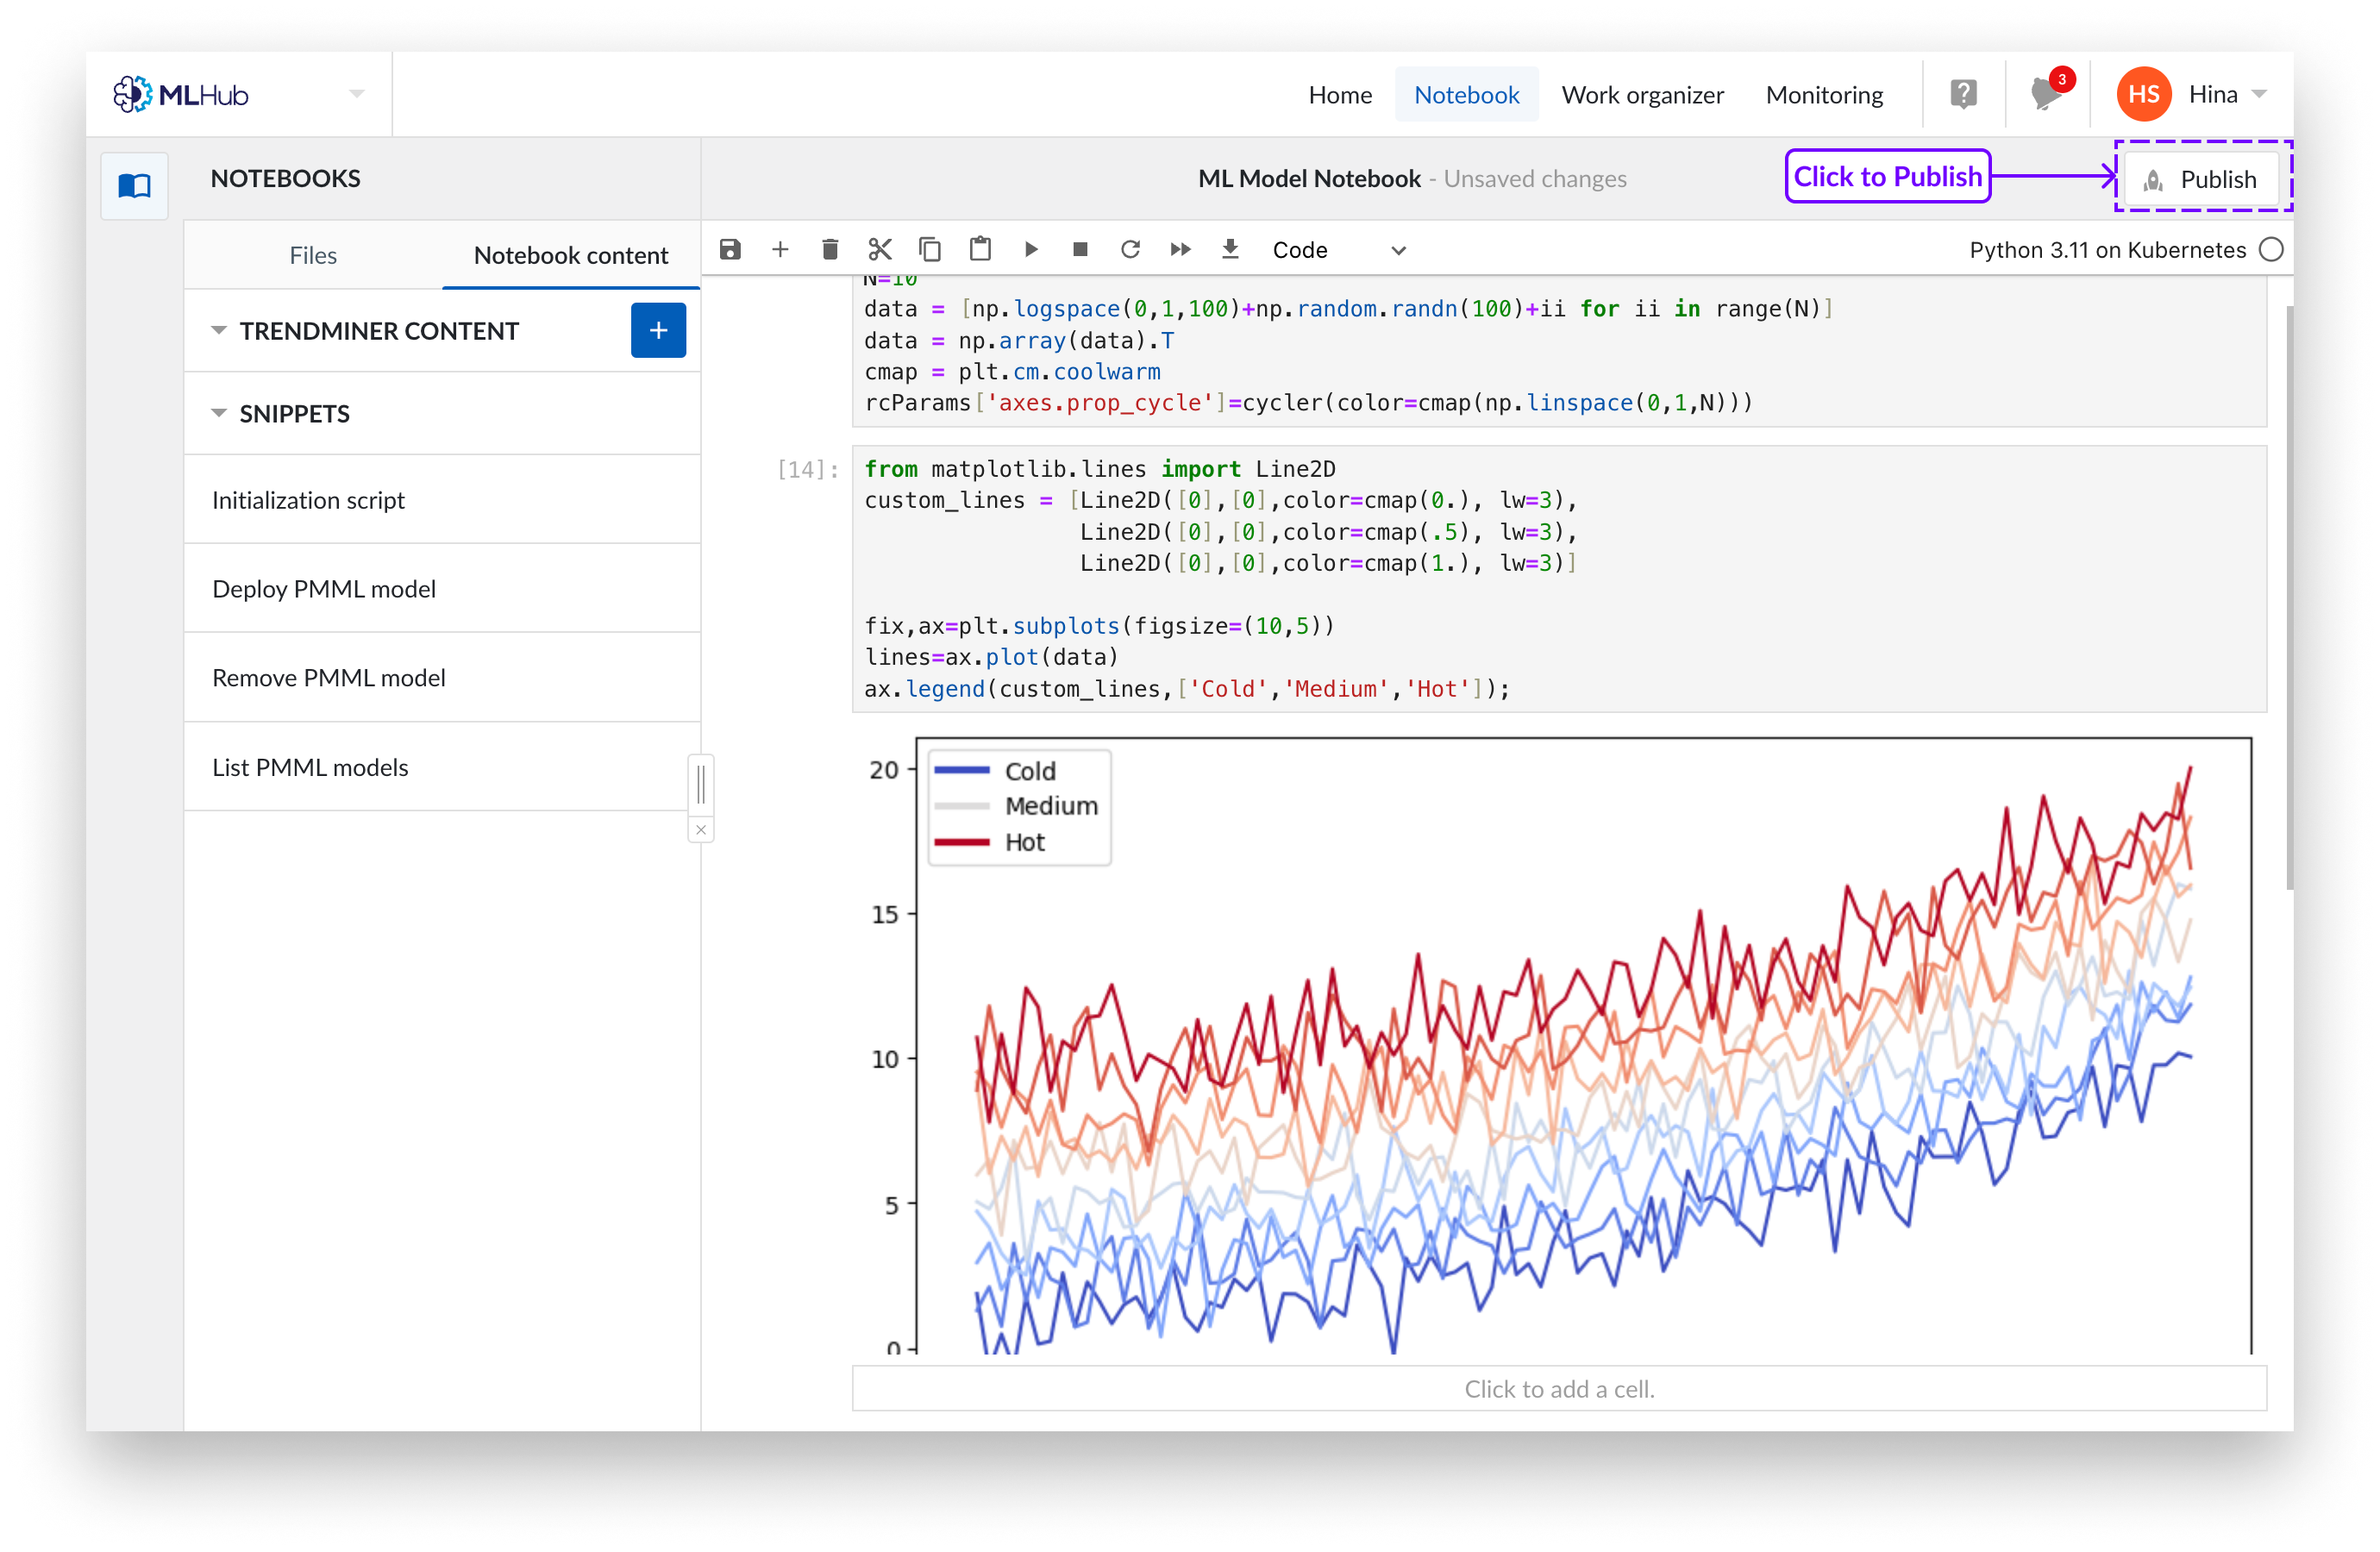Restart and run all cells with the fast-forward icon

click(x=1180, y=249)
